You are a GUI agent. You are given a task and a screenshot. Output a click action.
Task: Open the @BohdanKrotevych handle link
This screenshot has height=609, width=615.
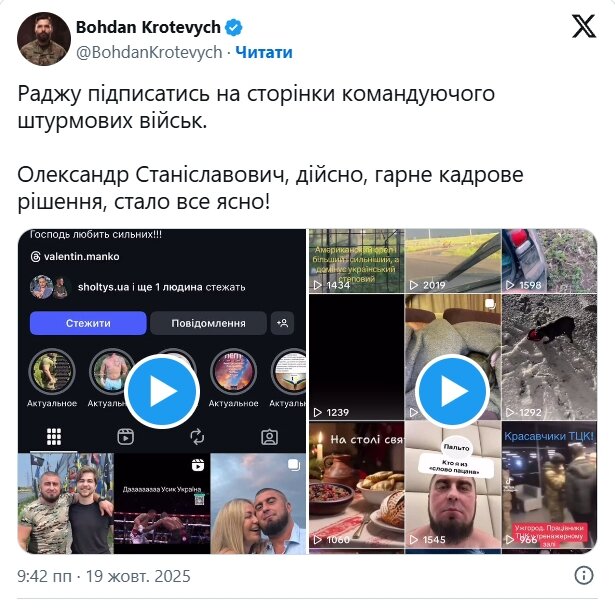149,53
